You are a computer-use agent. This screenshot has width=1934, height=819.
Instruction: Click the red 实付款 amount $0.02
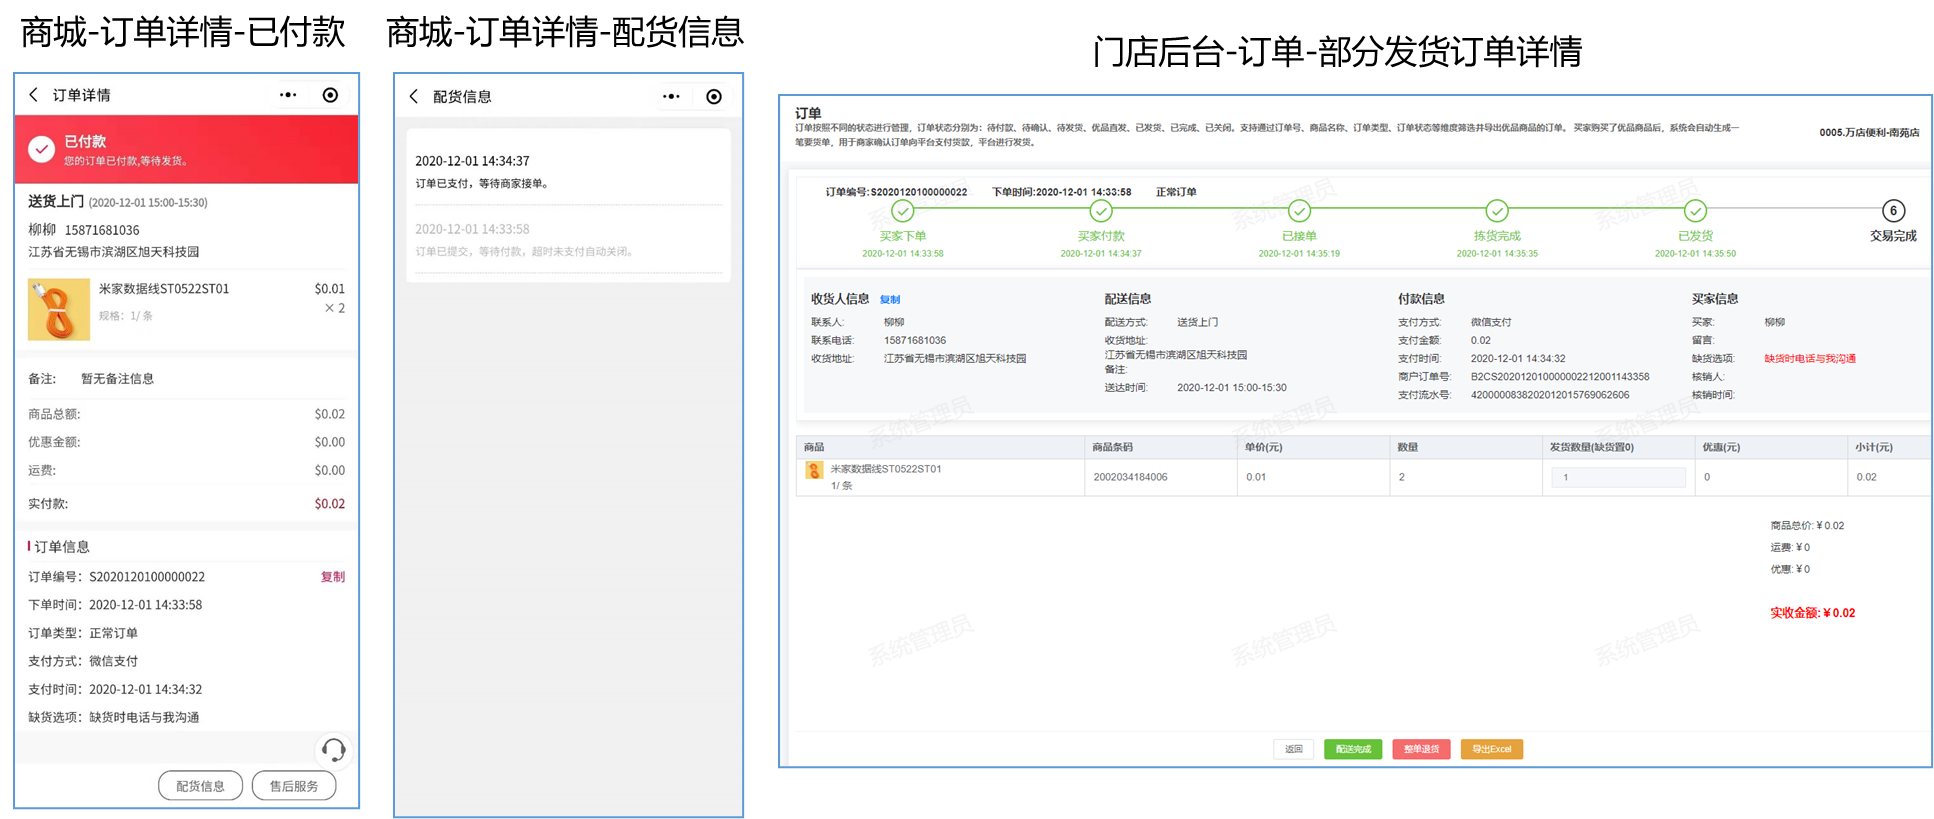[x=330, y=504]
